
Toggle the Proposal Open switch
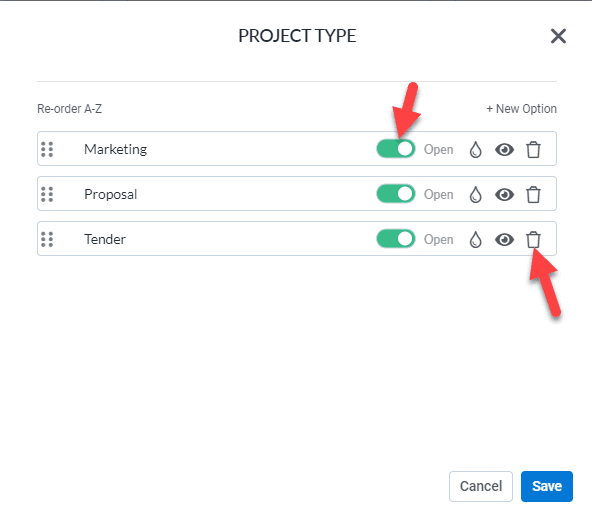396,194
